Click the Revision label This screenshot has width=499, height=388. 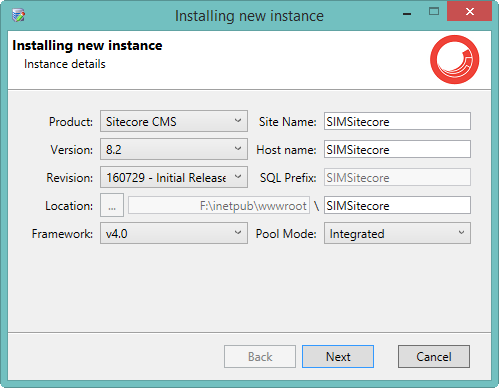tap(70, 178)
